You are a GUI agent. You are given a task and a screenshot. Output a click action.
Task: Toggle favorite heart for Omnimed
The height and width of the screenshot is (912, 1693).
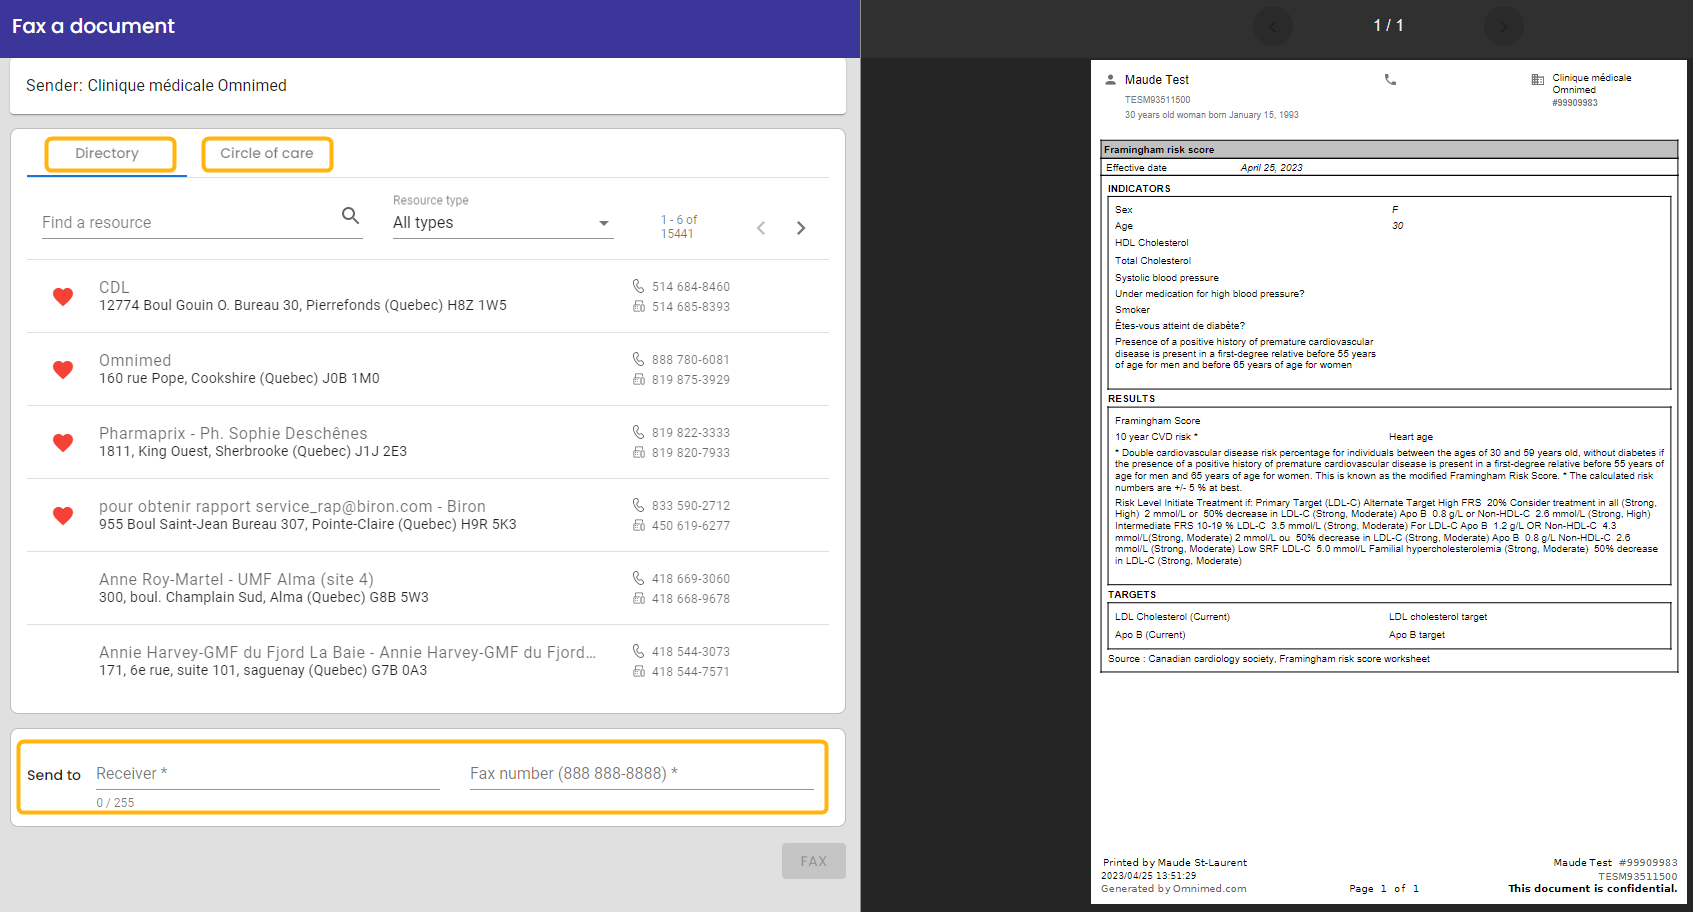63,369
